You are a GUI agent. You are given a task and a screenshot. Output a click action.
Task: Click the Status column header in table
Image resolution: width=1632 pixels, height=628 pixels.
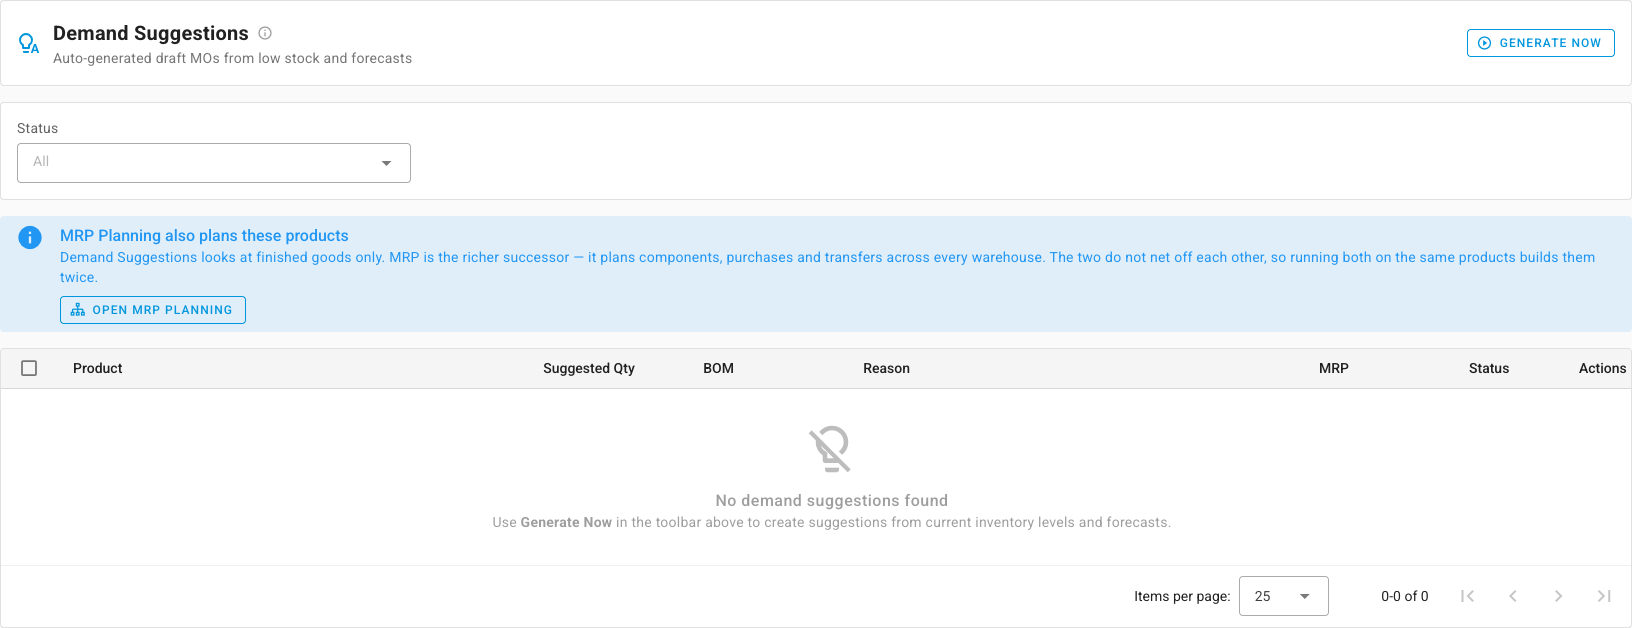(1489, 368)
